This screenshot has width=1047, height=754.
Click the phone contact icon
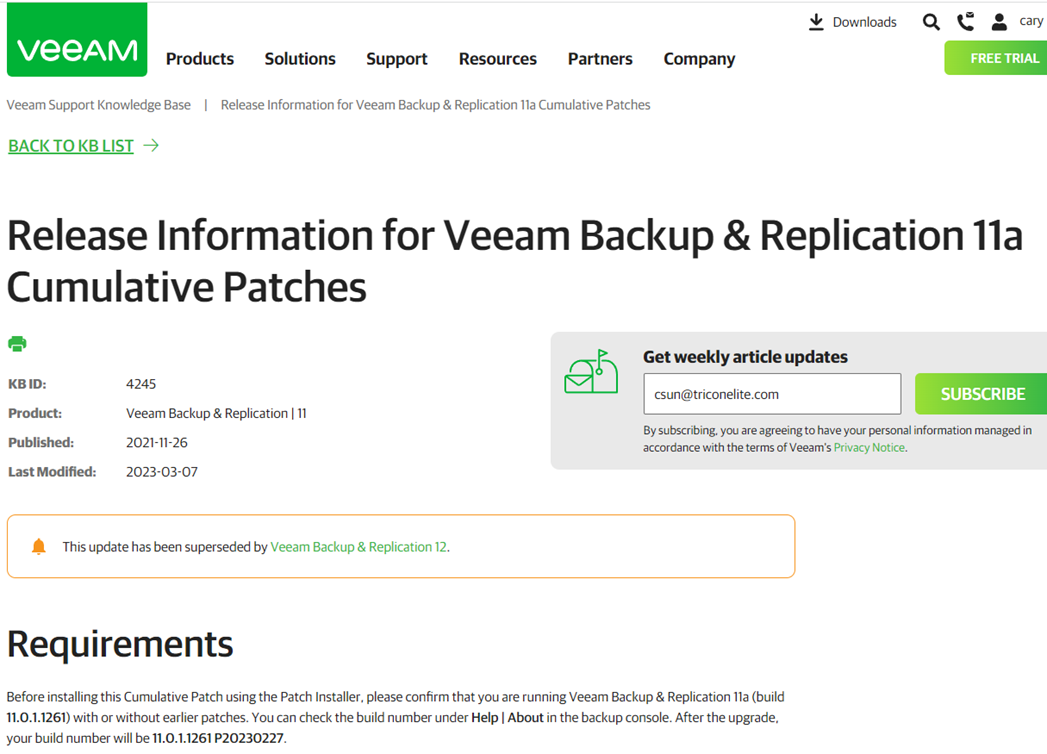coord(966,22)
